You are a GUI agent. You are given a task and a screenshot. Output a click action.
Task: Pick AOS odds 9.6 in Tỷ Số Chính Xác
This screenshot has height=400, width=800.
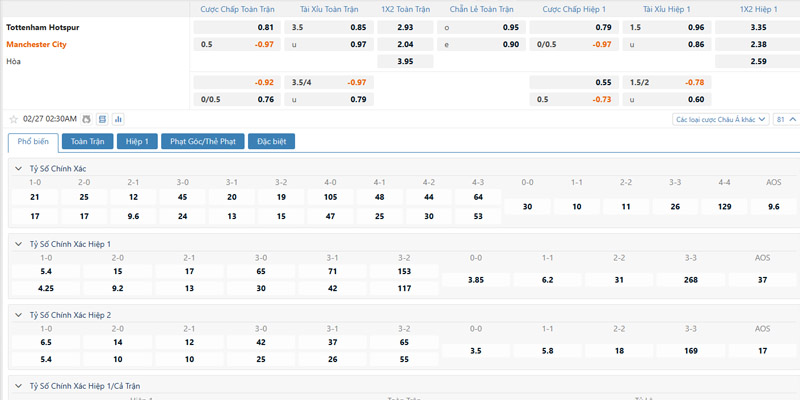tap(774, 207)
